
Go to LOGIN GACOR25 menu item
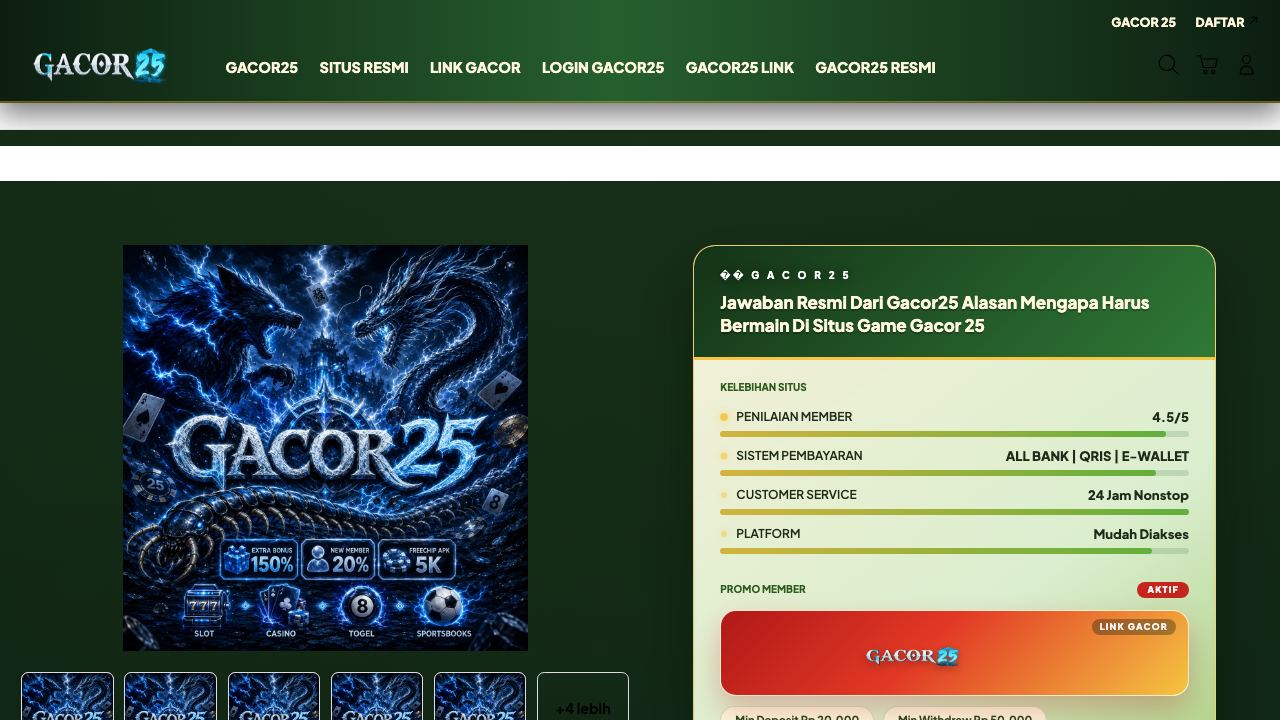point(603,67)
